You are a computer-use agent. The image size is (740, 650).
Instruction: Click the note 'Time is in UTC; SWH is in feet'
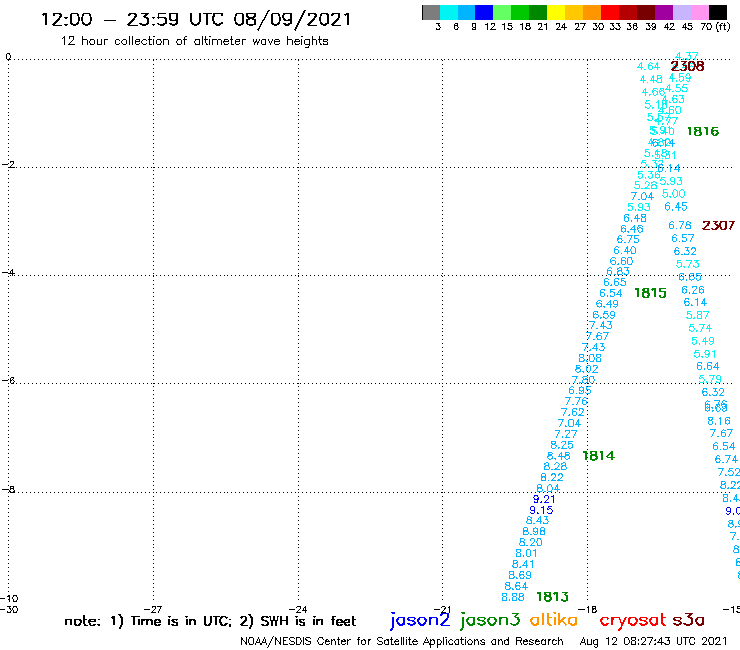(x=210, y=621)
